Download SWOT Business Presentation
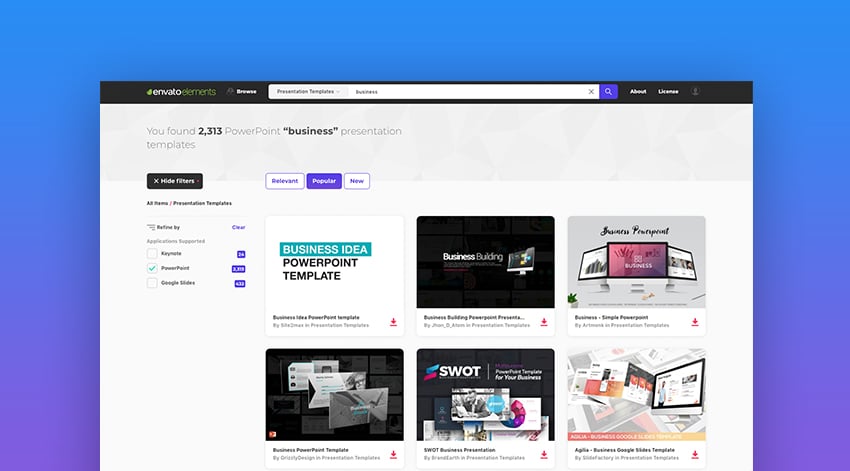The image size is (850, 471). tap(544, 455)
